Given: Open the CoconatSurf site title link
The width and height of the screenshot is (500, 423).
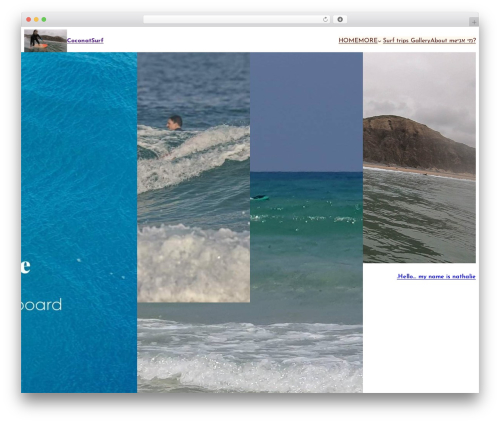Looking at the screenshot, I should click(x=85, y=41).
